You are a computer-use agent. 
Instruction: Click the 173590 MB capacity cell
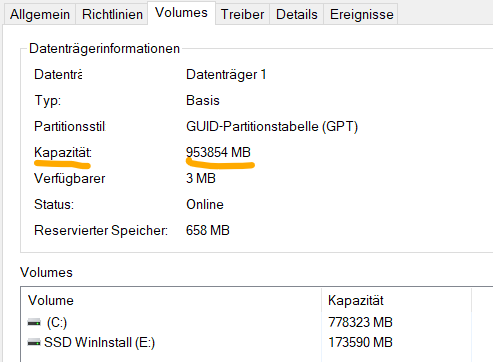pos(360,342)
